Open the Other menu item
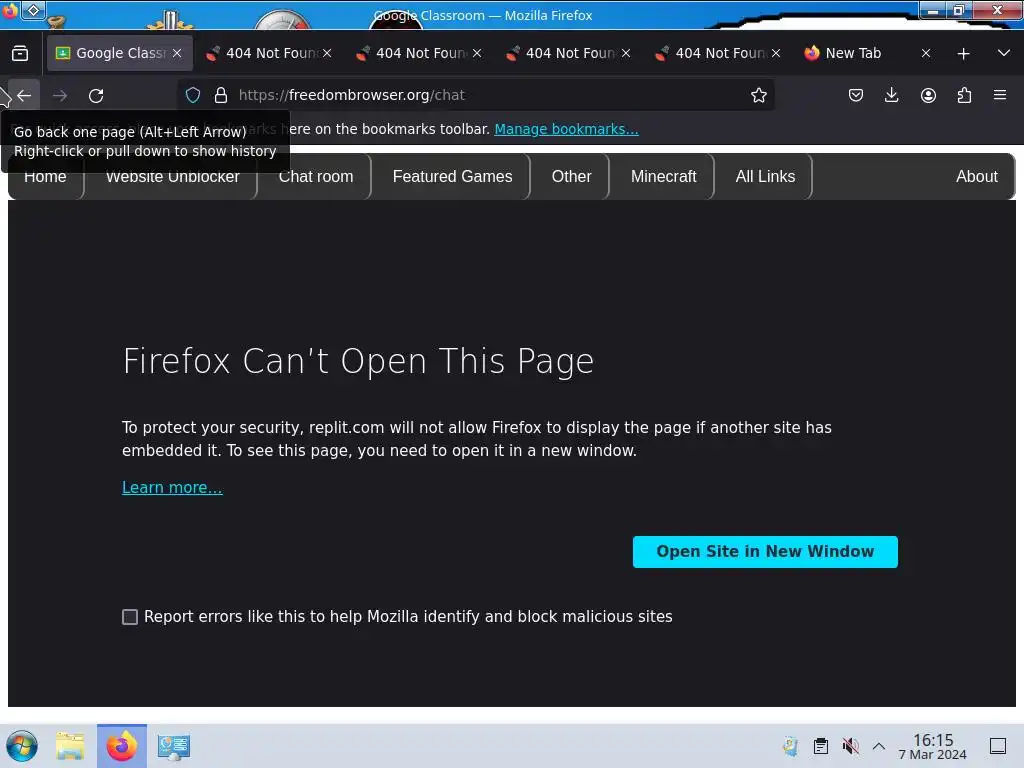This screenshot has height=768, width=1024. tap(571, 176)
